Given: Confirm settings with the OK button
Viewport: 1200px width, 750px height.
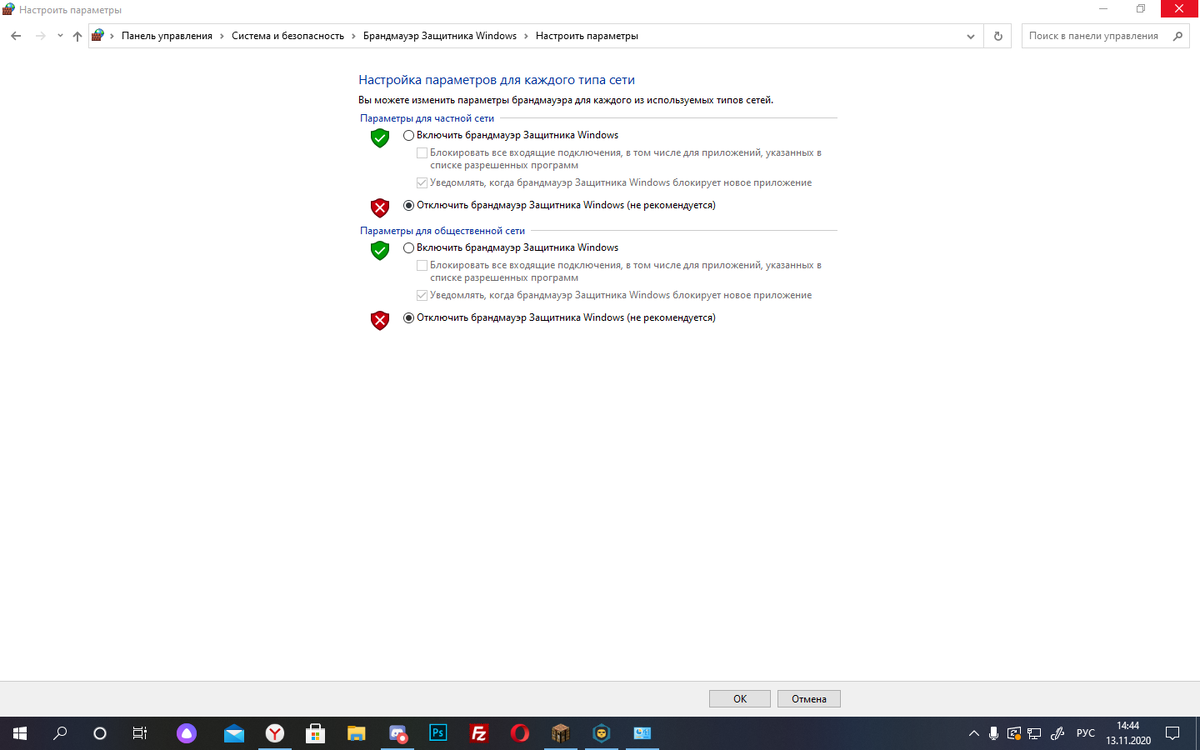Looking at the screenshot, I should pos(740,699).
